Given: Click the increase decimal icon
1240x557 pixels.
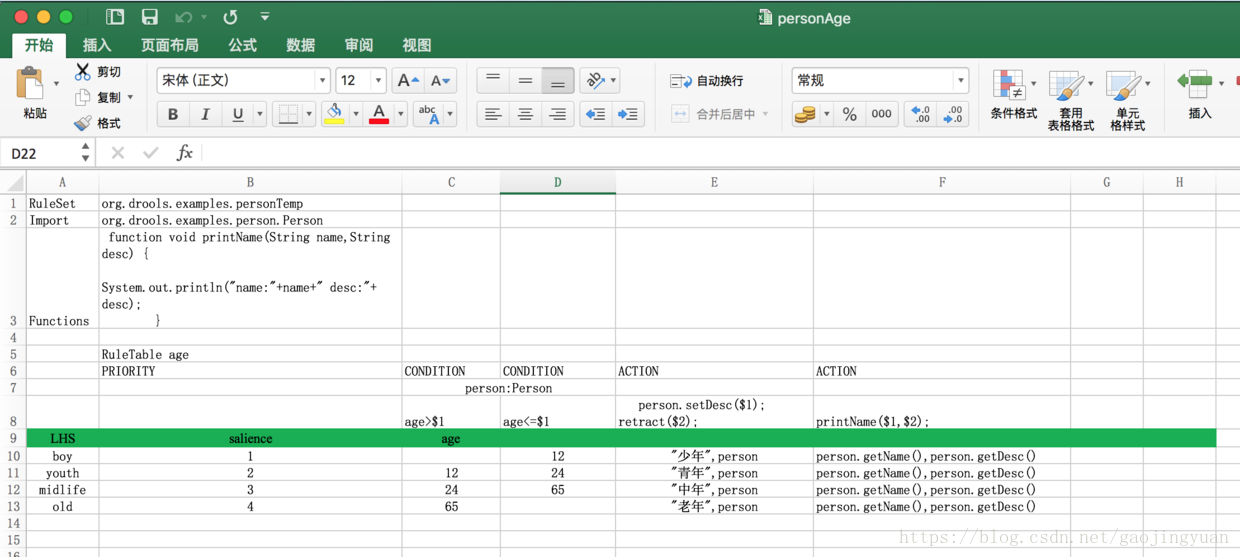Looking at the screenshot, I should [x=920, y=114].
